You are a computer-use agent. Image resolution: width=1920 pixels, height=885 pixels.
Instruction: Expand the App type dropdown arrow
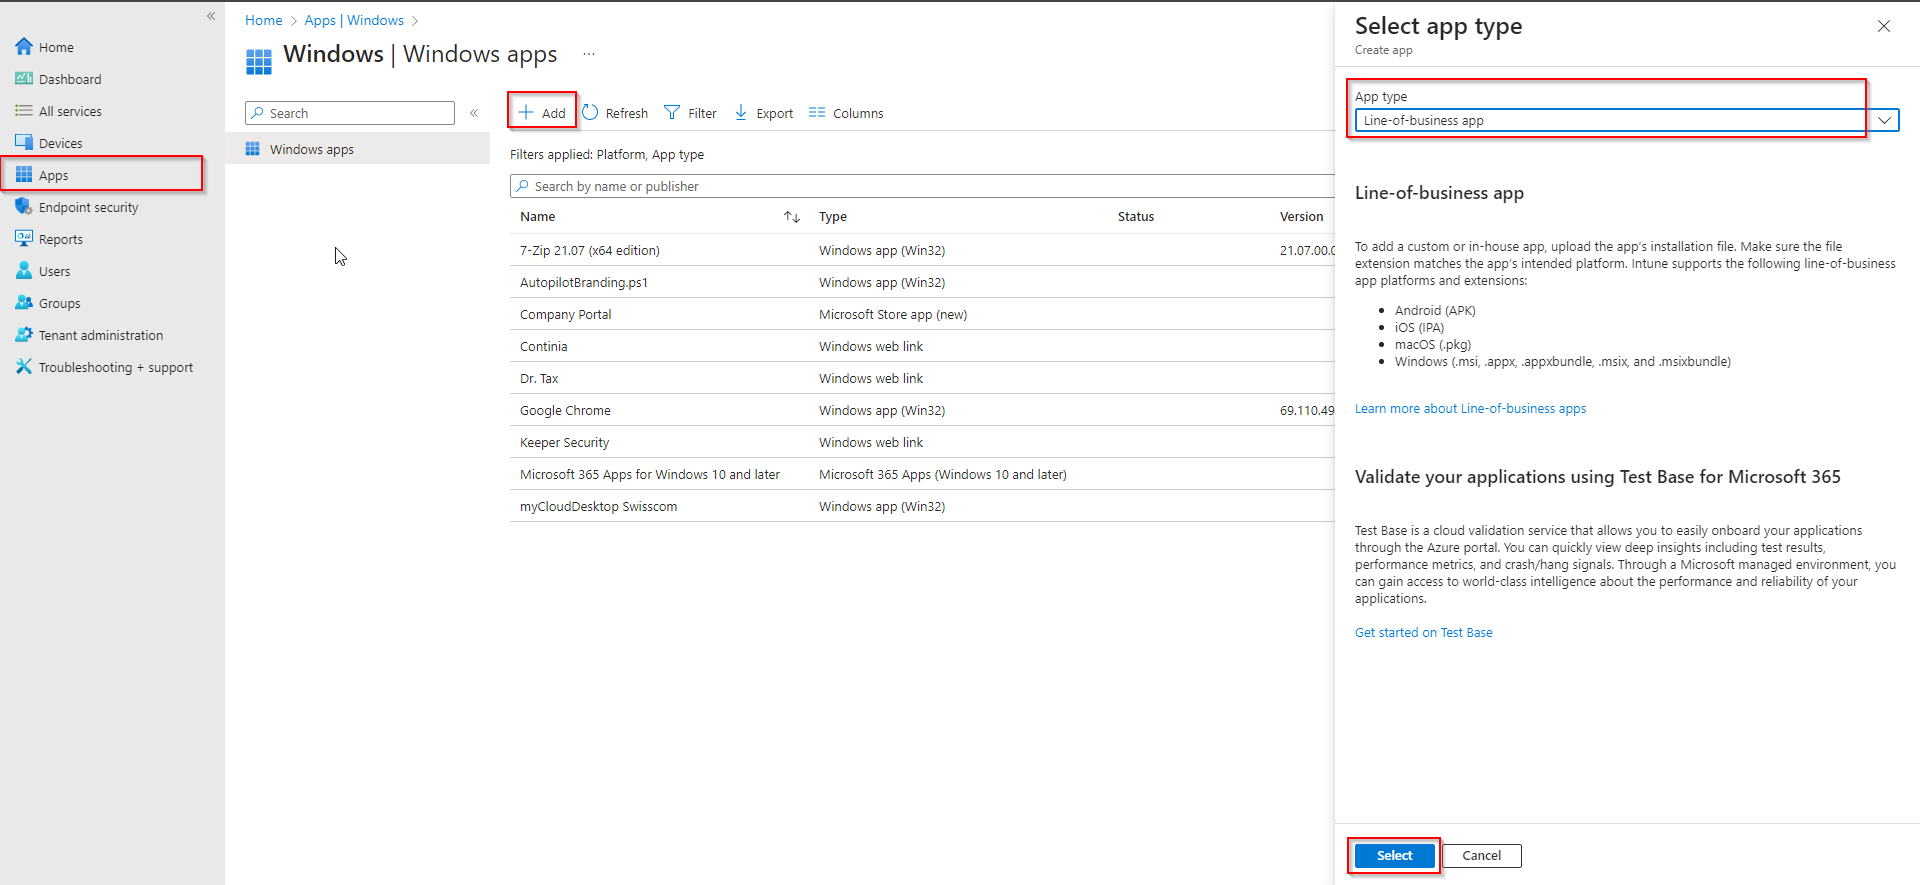pyautogui.click(x=1884, y=120)
